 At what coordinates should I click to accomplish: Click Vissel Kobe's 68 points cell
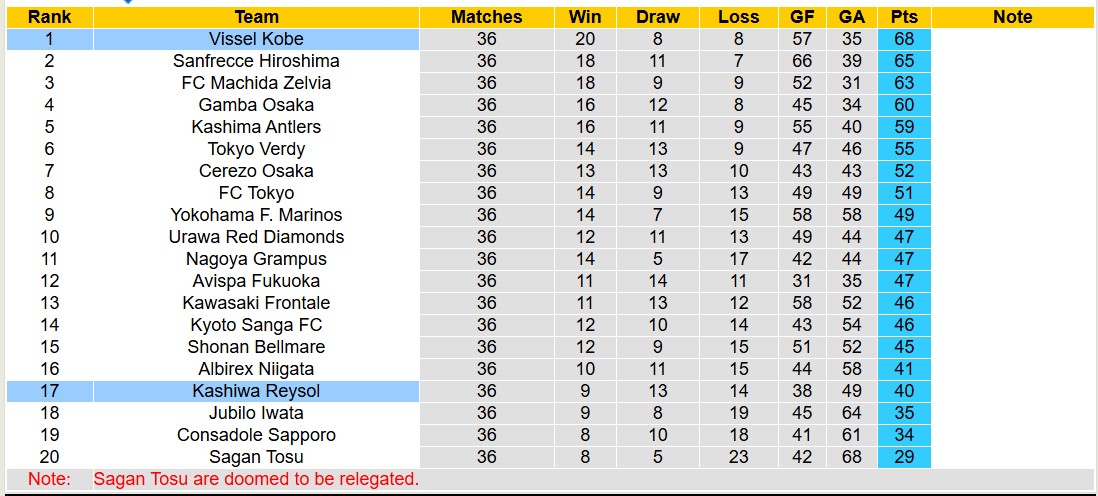[x=904, y=39]
